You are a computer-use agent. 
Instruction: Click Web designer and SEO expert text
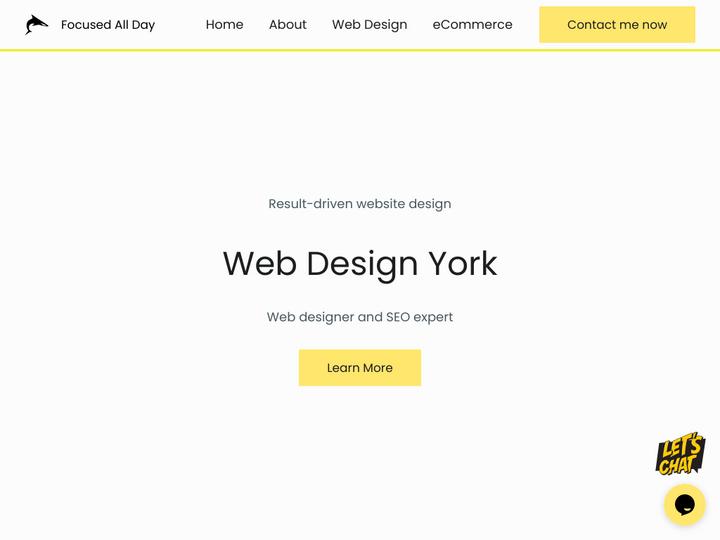click(x=359, y=317)
